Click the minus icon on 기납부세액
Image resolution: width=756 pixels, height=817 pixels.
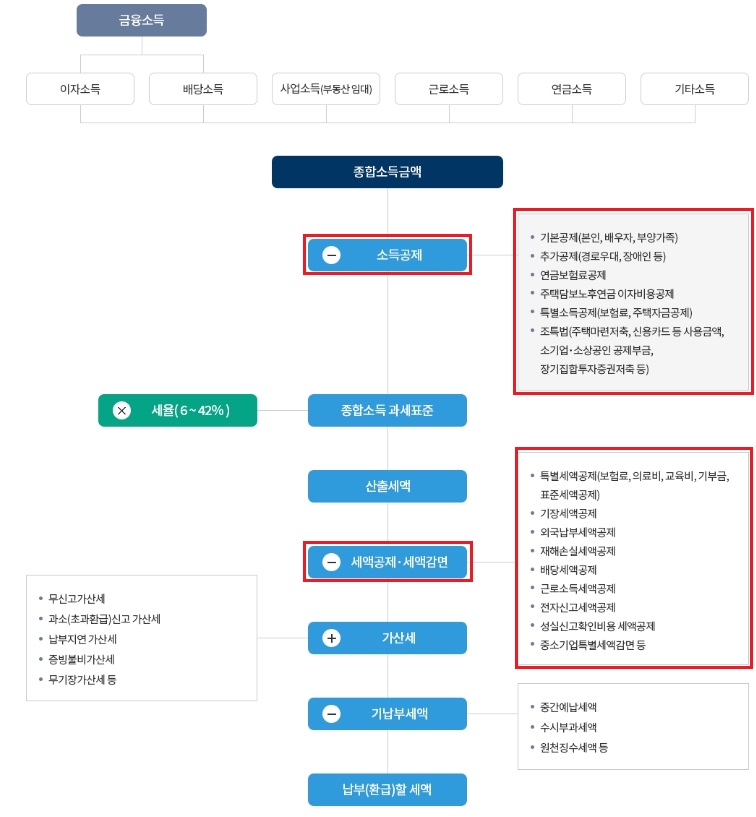point(331,713)
